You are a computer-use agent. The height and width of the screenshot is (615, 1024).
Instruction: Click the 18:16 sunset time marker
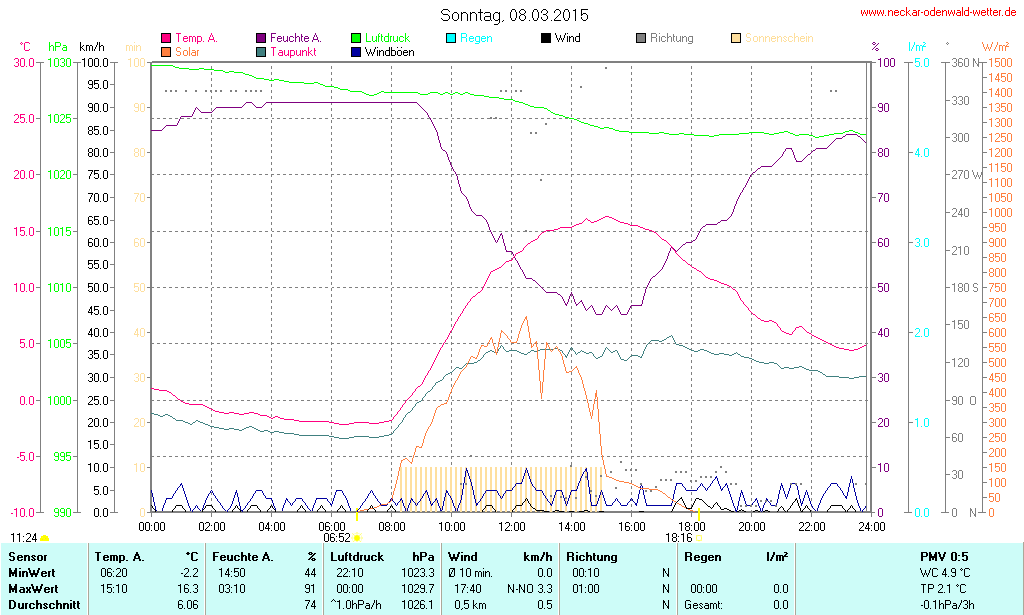point(678,537)
